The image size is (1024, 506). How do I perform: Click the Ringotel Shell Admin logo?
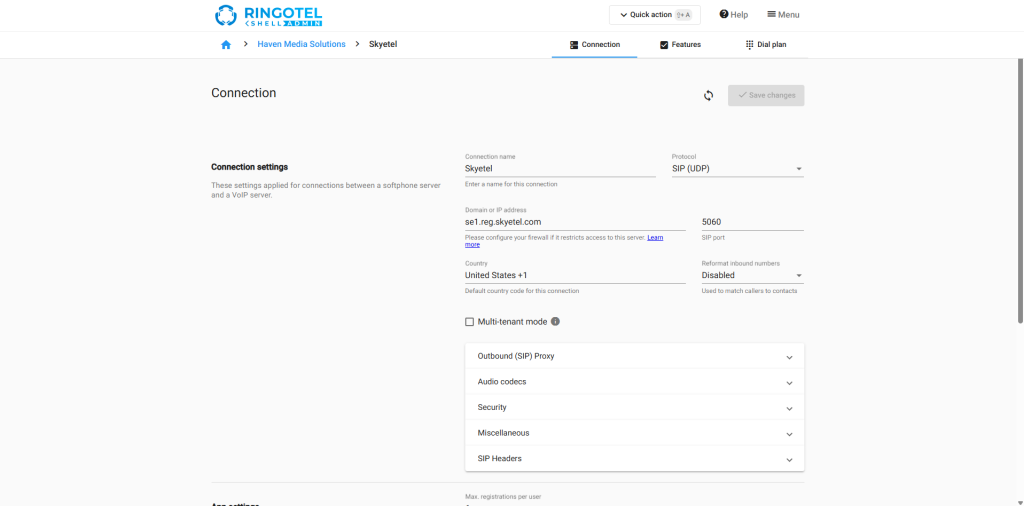(x=269, y=15)
